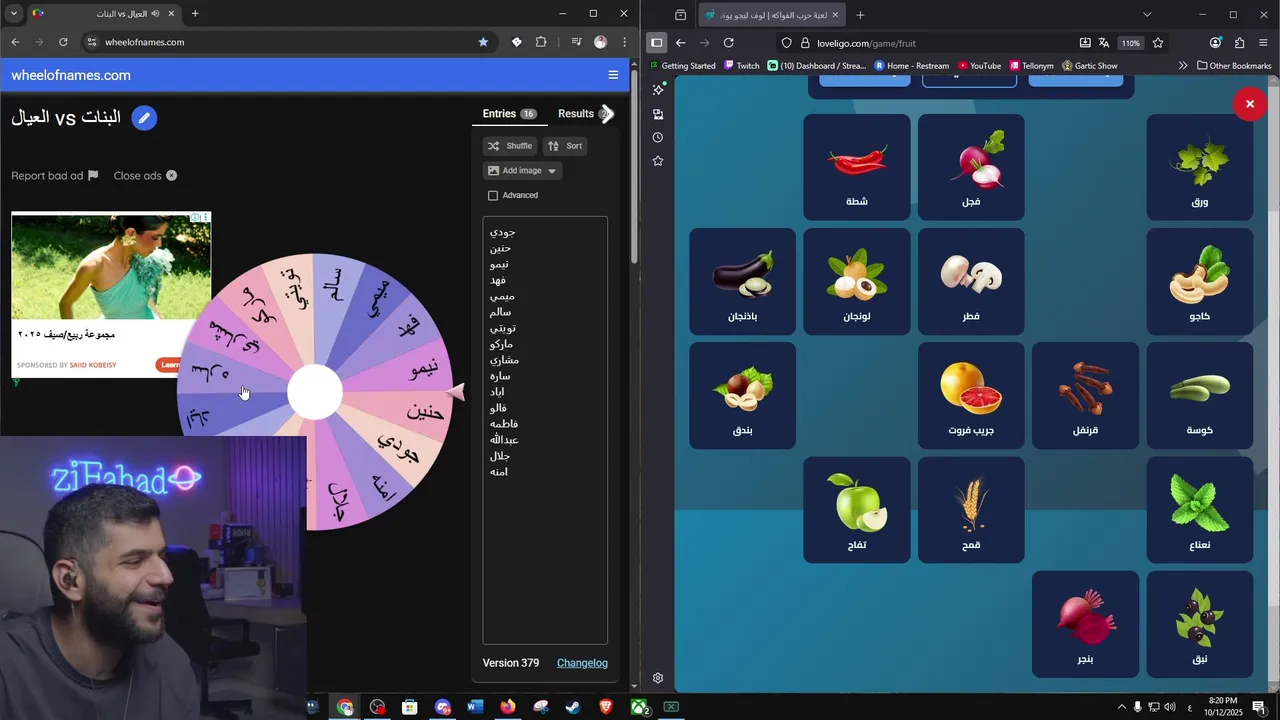The image size is (1280, 720).
Task: Select the قمح wheat card
Action: tap(971, 510)
